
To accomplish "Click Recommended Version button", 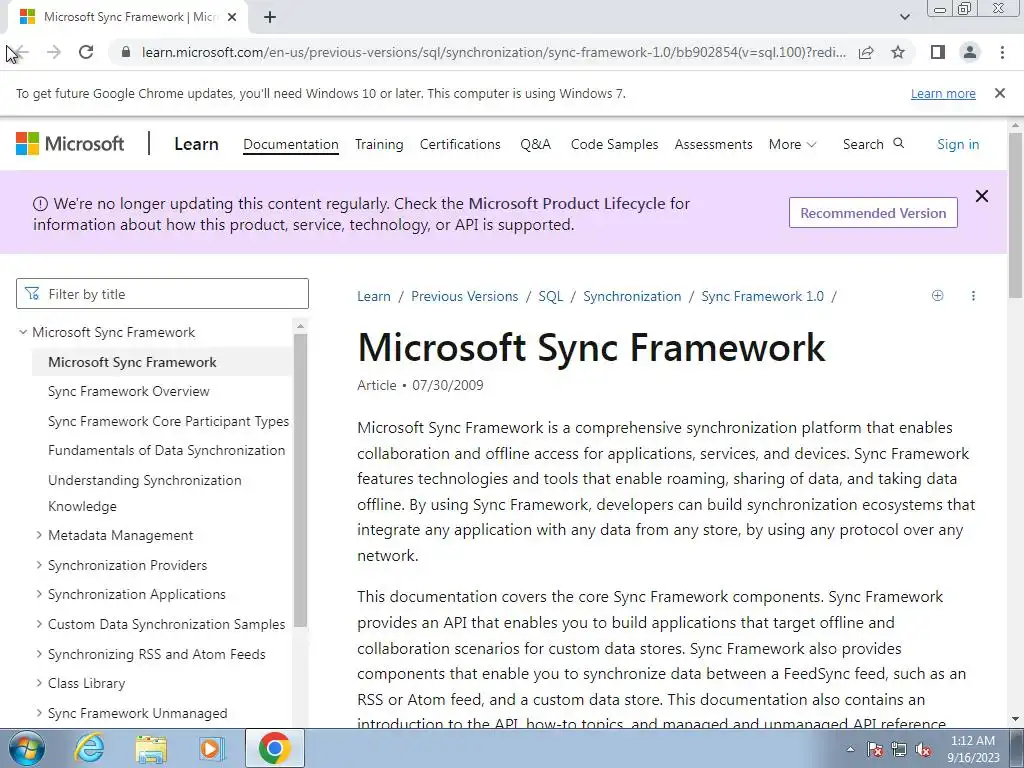I will click(873, 213).
